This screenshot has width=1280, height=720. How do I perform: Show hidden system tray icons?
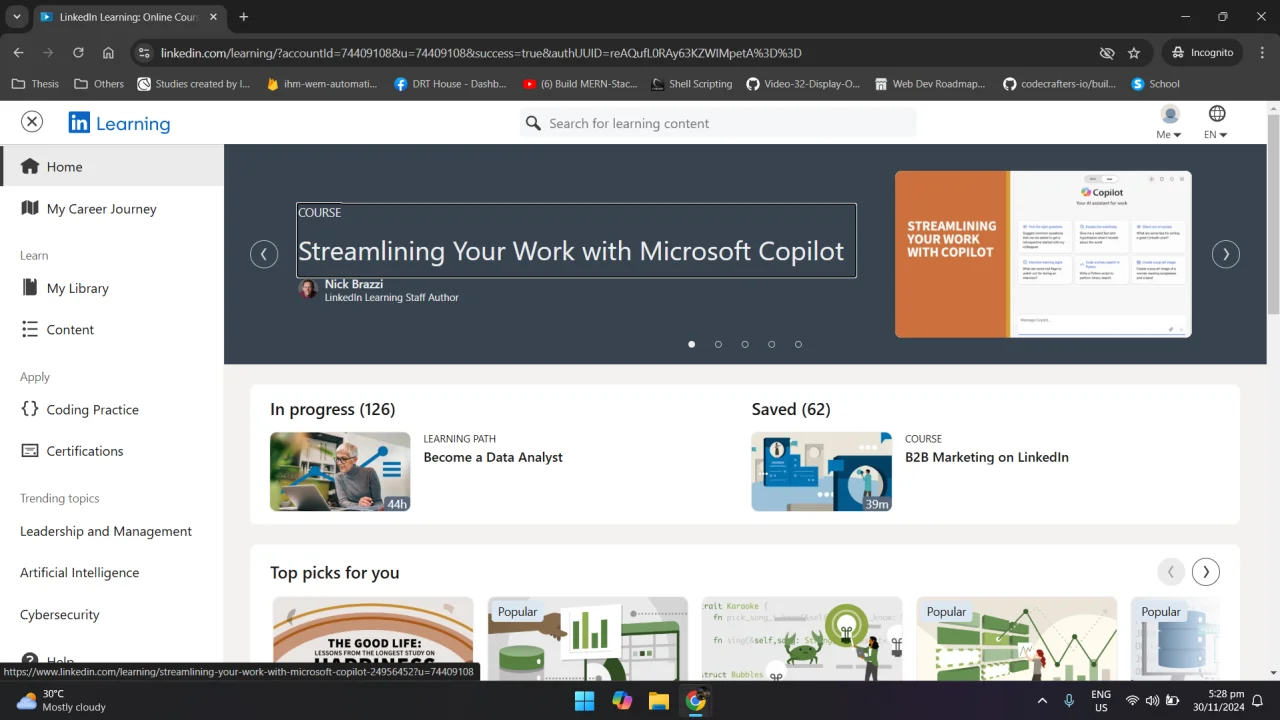click(1042, 701)
